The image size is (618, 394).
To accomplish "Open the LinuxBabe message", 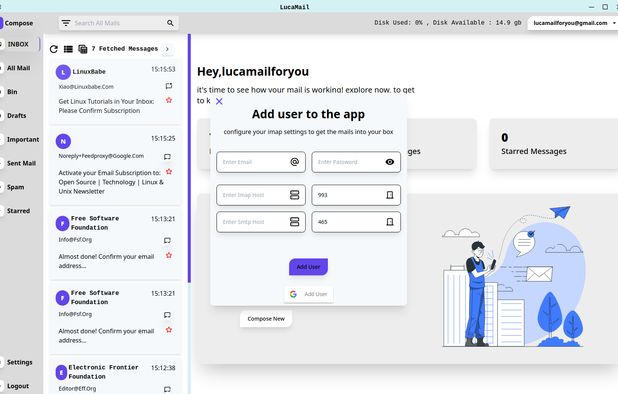I will [115, 92].
